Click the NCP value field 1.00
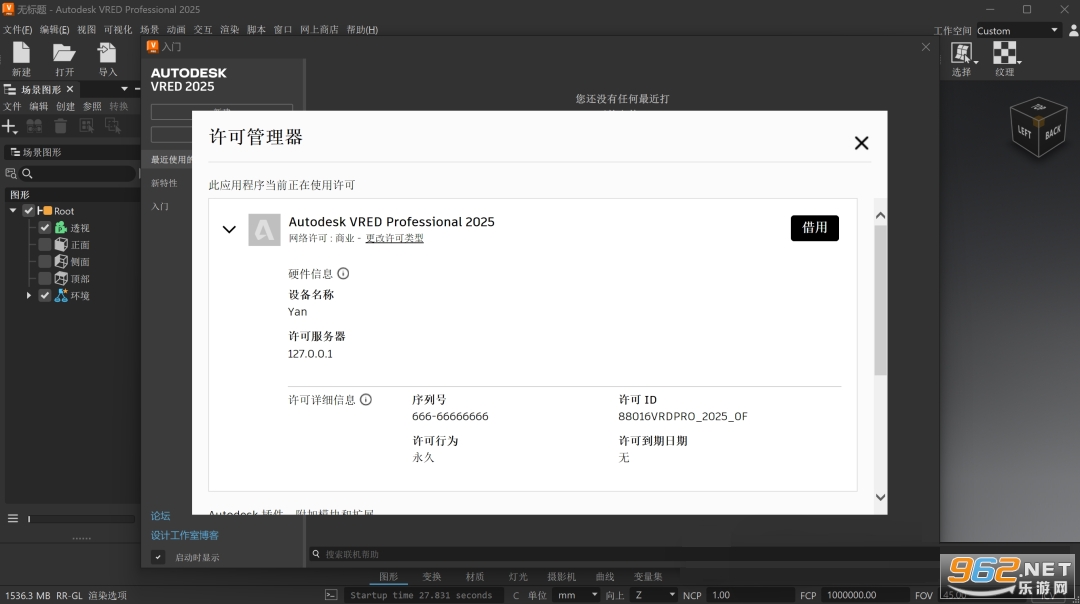This screenshot has height=604, width=1080. pyautogui.click(x=751, y=595)
